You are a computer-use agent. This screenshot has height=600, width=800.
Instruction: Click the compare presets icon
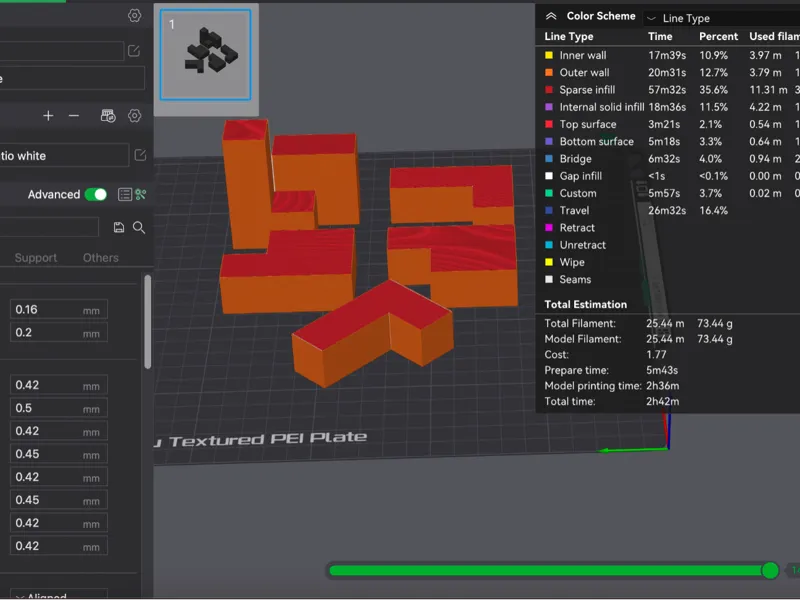(x=141, y=194)
